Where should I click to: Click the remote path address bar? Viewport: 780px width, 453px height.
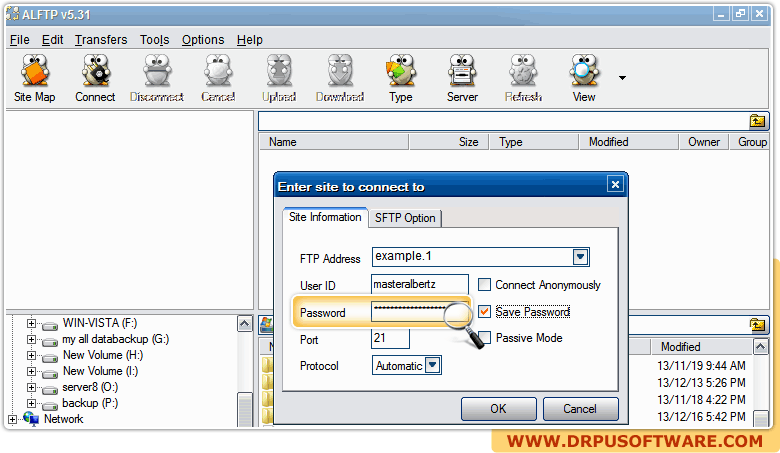click(504, 121)
